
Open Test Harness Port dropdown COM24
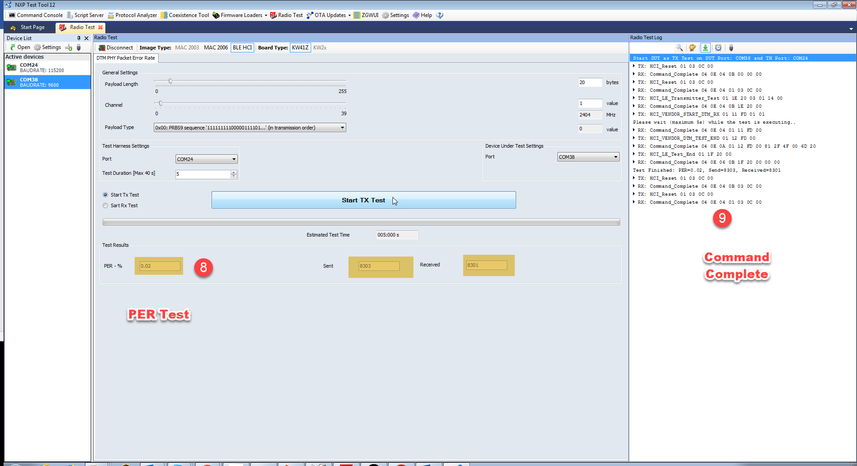click(x=206, y=159)
